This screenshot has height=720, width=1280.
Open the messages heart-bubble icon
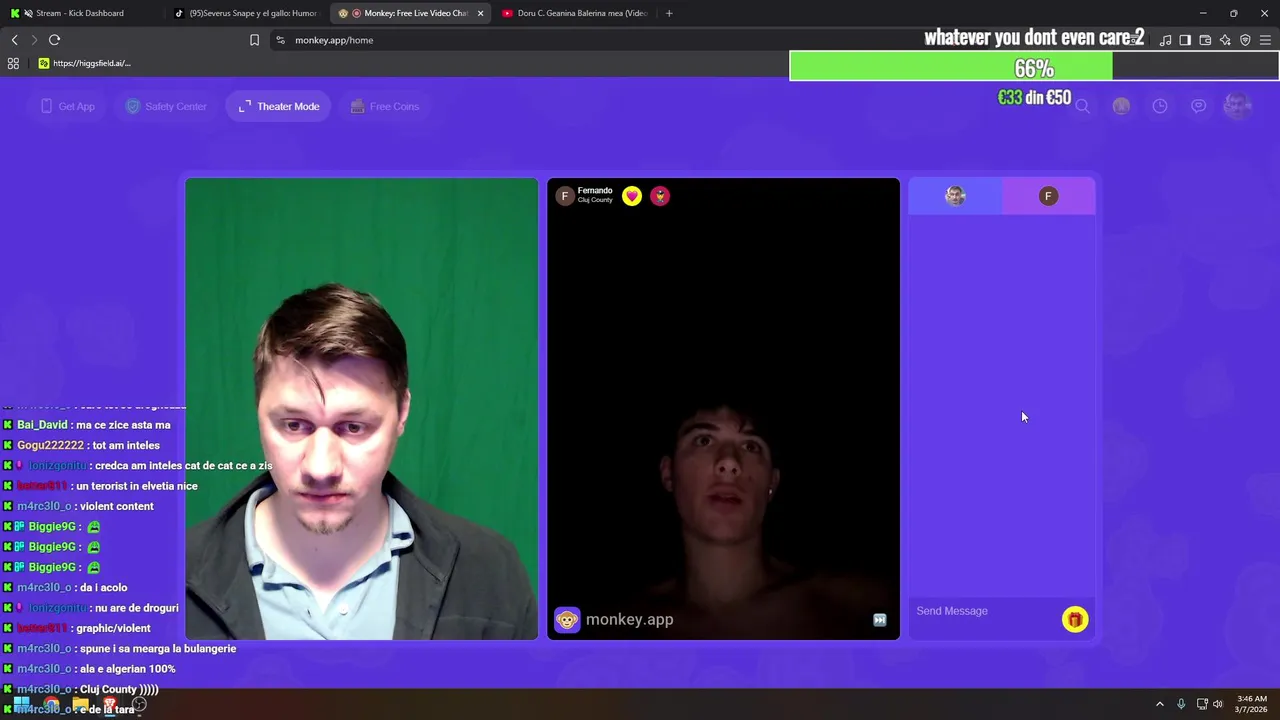[1198, 106]
